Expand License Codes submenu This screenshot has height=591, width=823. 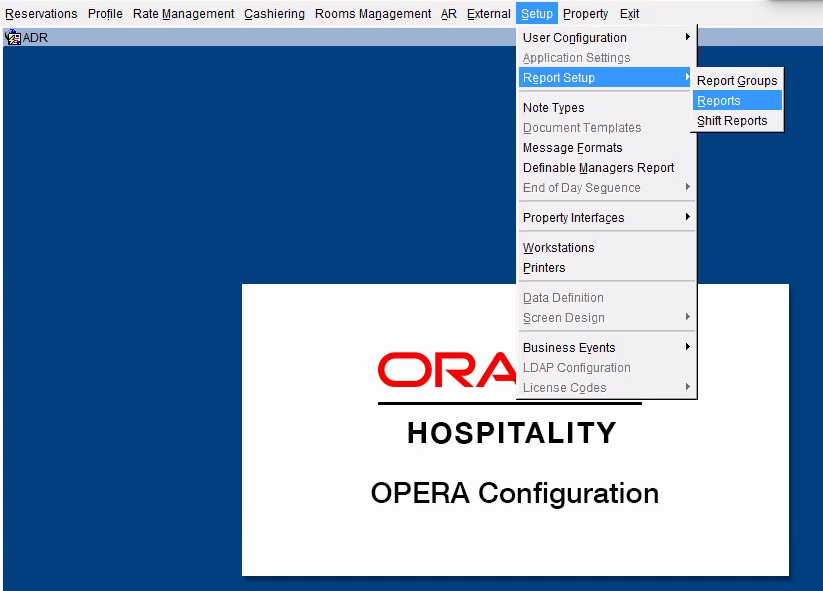(x=606, y=387)
